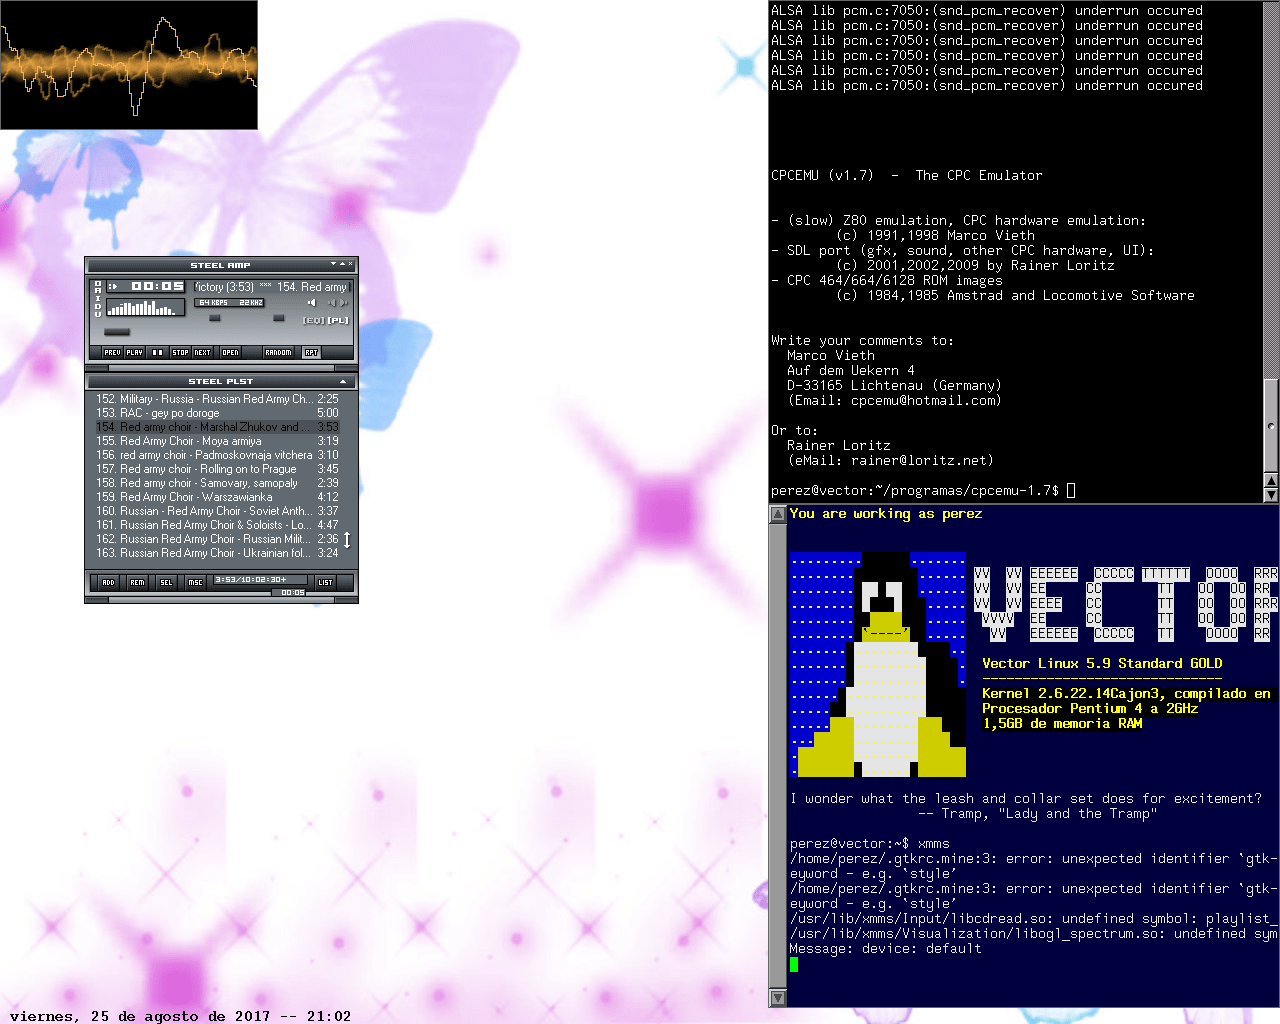Screen dimensions: 1280x1024
Task: Click the stereo speakers indicator icon
Action: (x=337, y=302)
